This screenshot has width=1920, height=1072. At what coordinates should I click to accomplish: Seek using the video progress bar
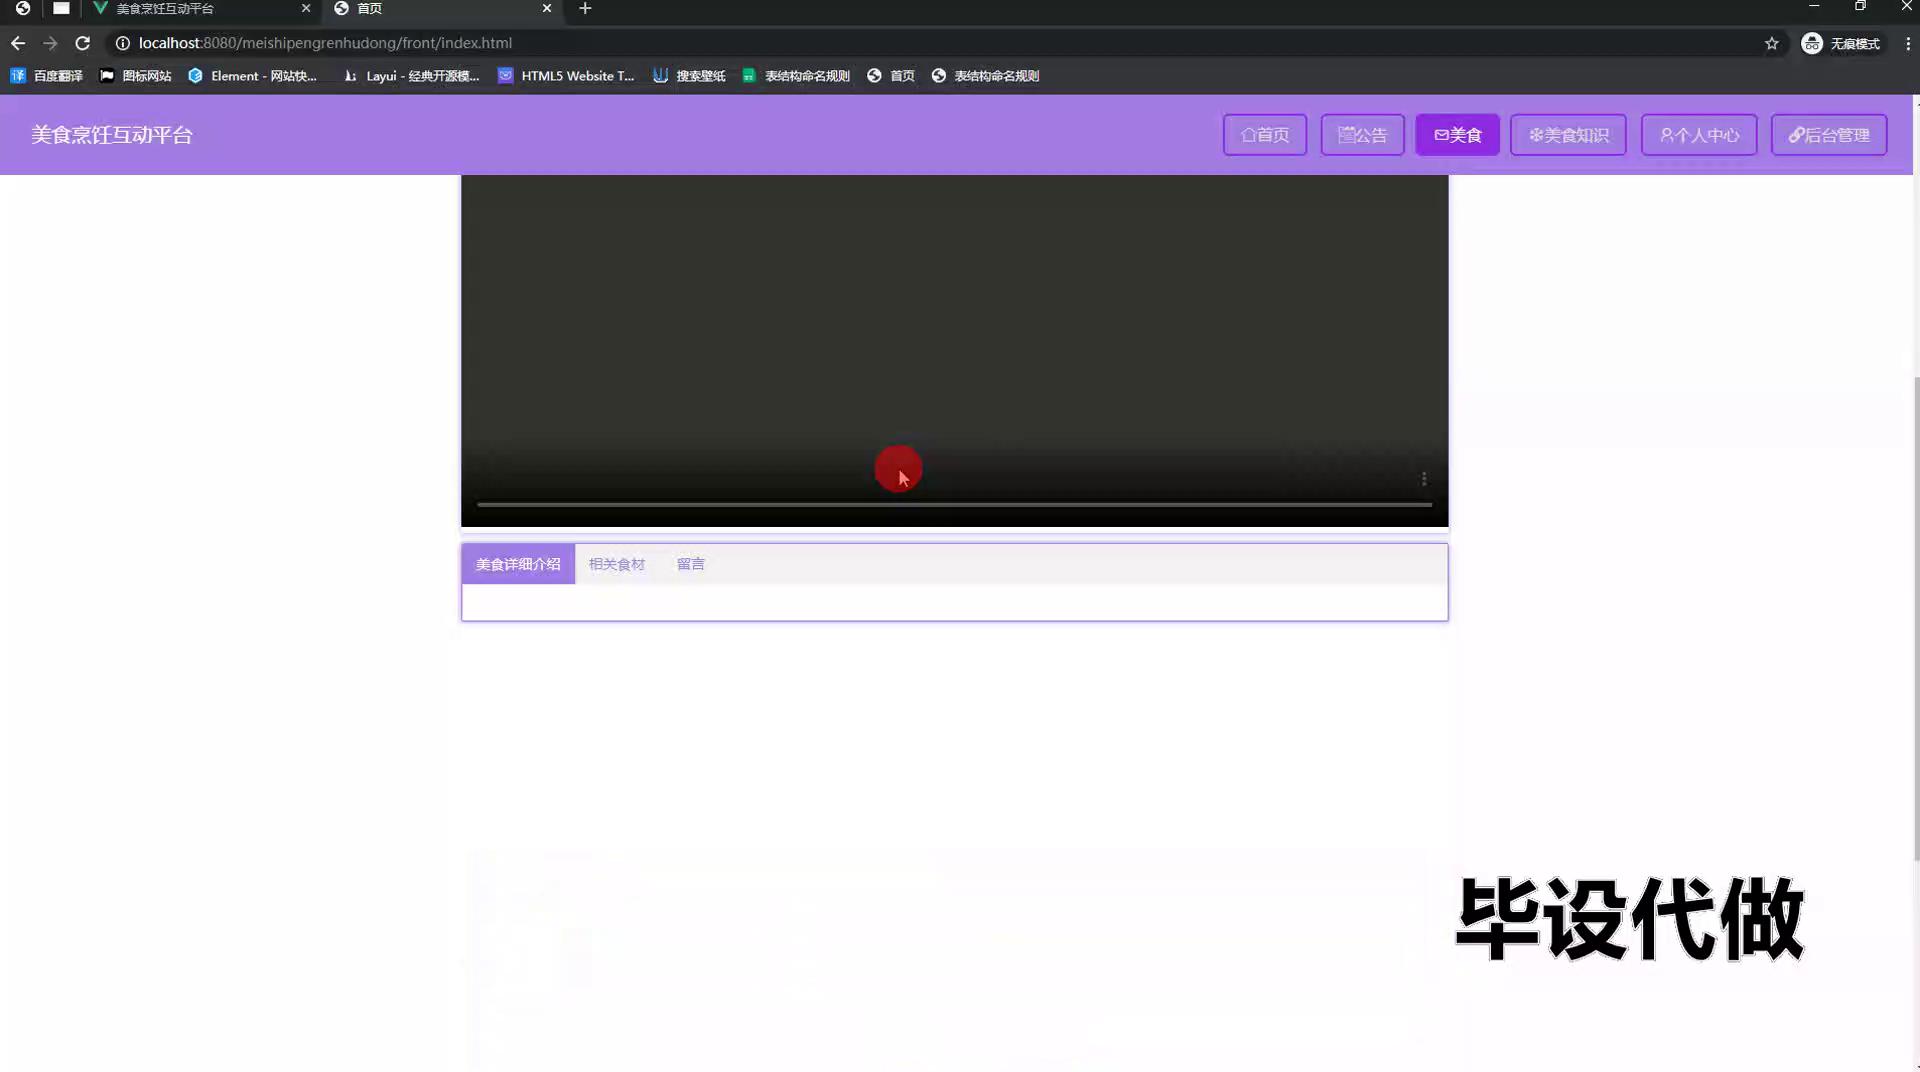coord(954,505)
